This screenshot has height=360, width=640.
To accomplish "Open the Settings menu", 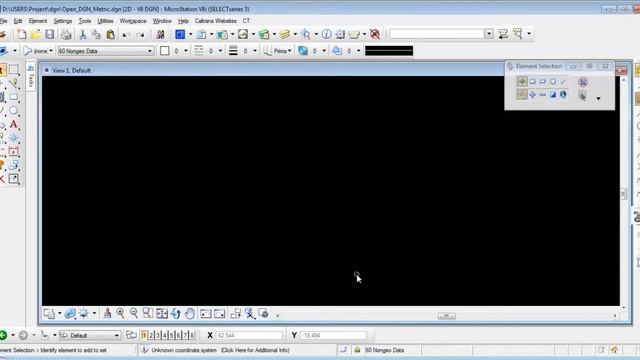I will coord(62,21).
